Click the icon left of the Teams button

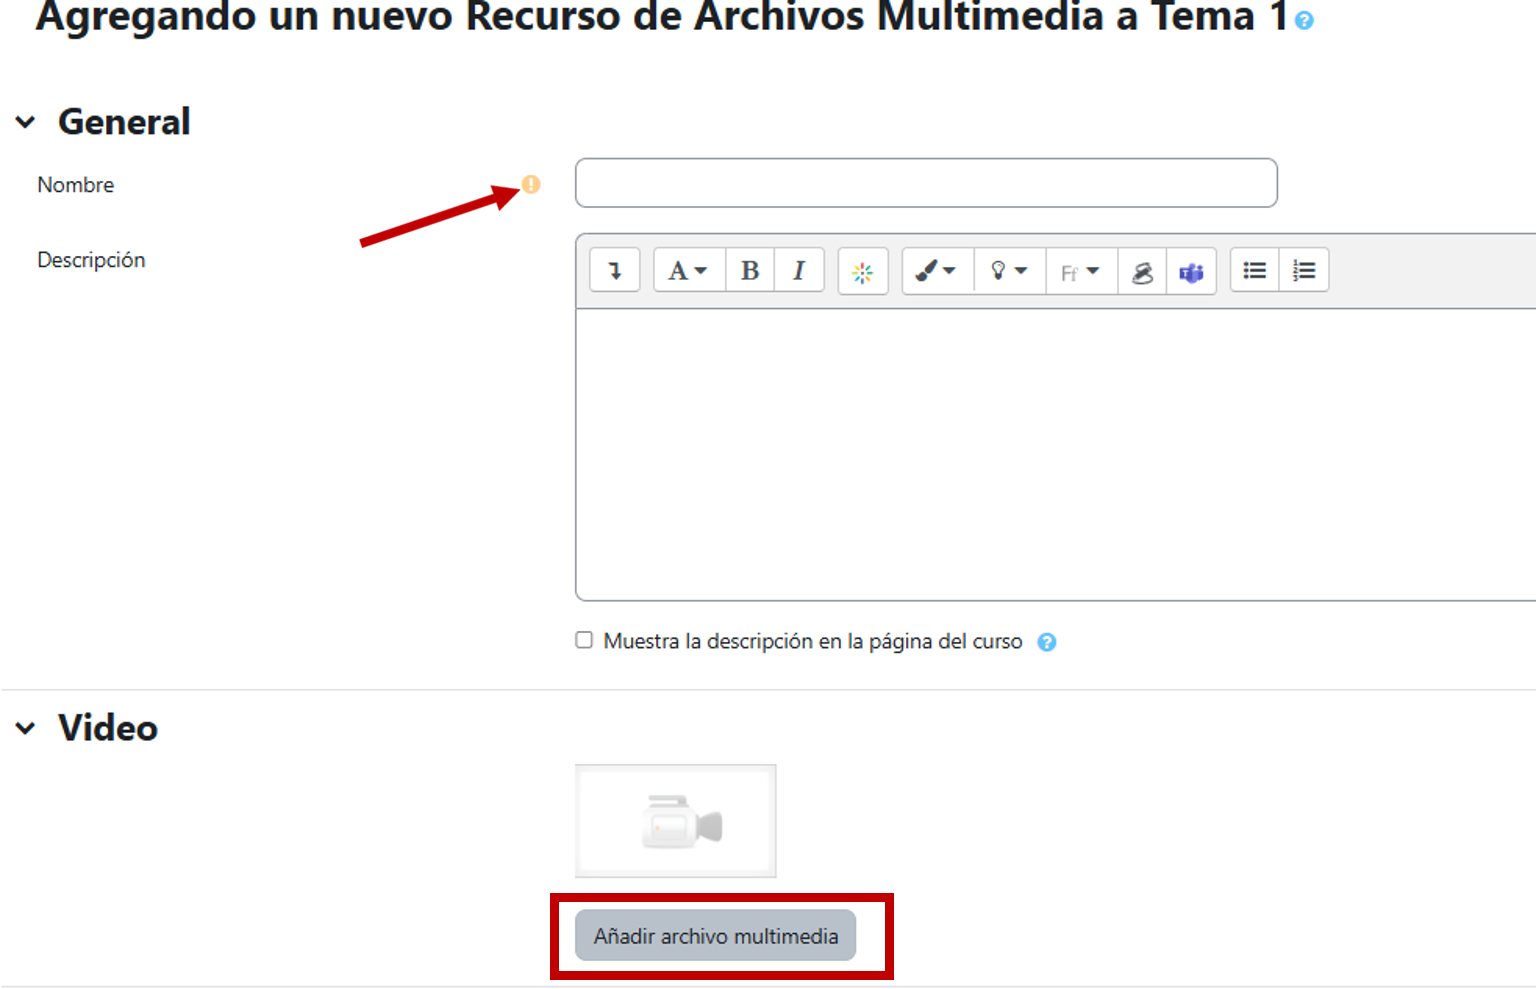[x=1142, y=272]
